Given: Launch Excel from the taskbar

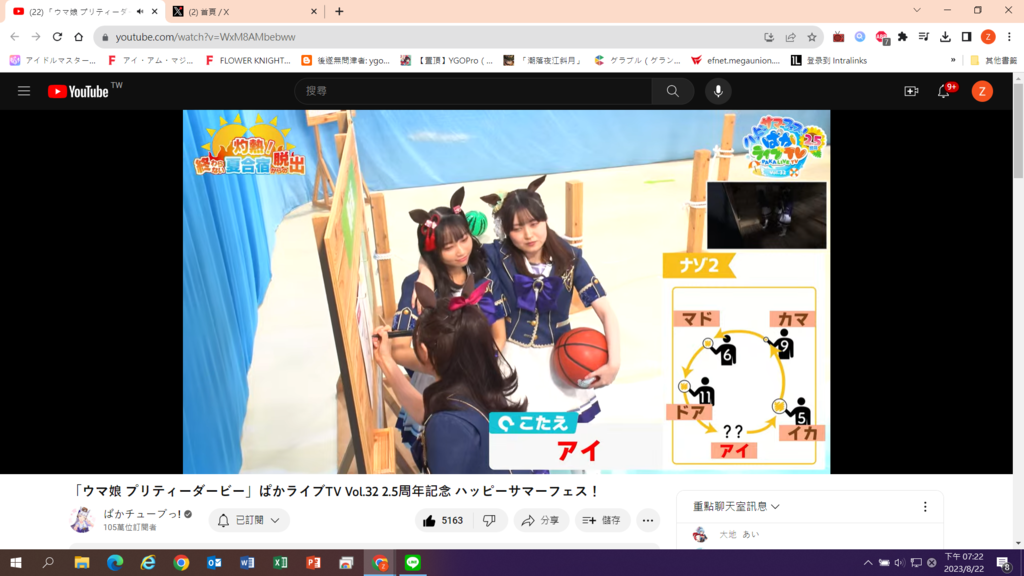Looking at the screenshot, I should (x=280, y=562).
